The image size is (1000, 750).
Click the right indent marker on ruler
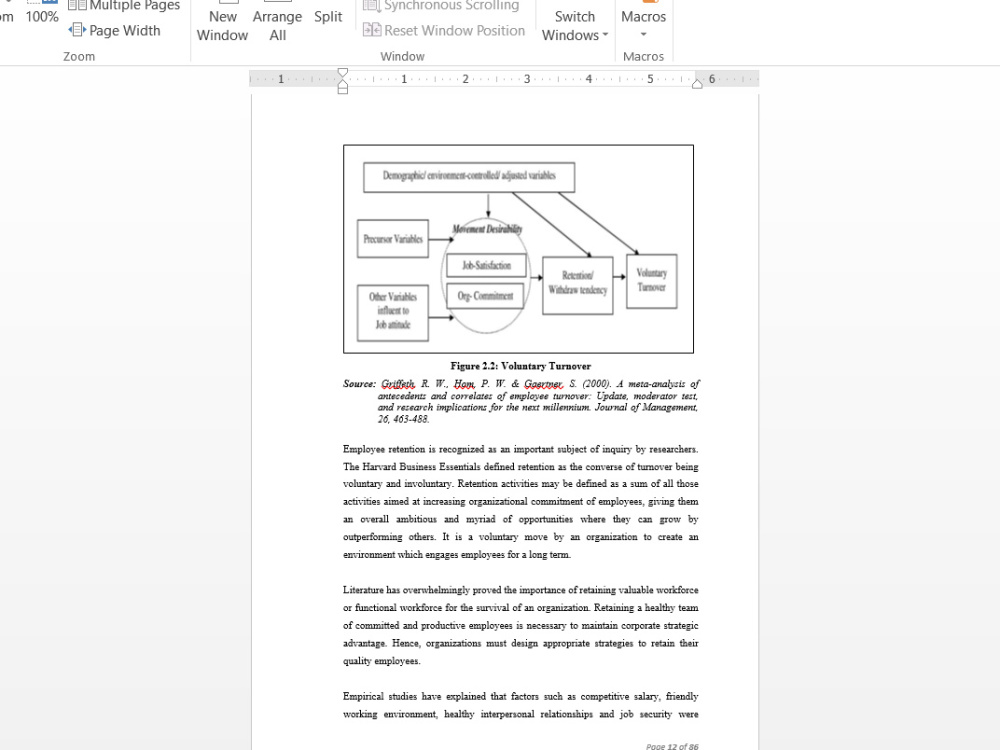pyautogui.click(x=697, y=84)
